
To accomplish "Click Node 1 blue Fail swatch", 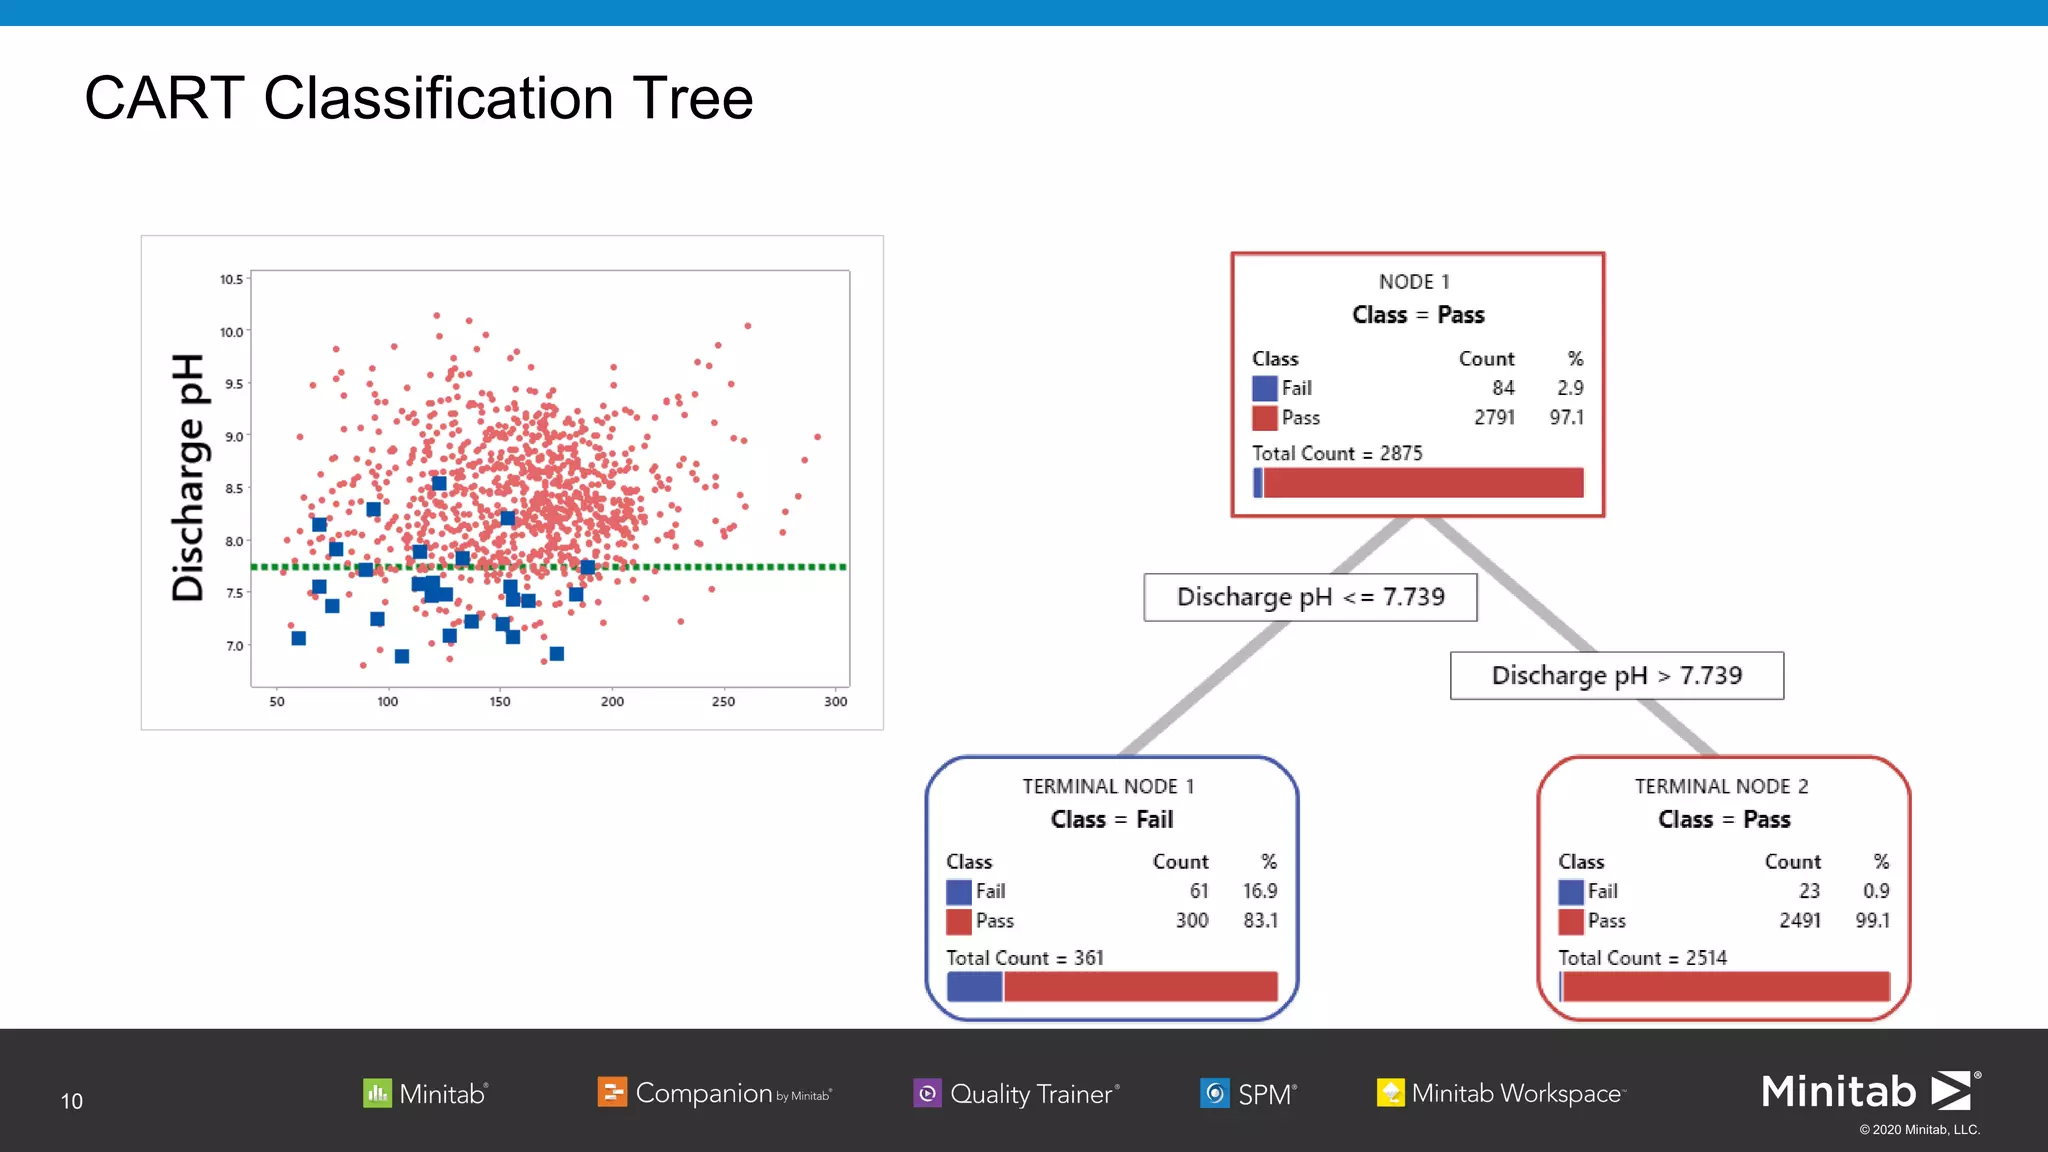I will (x=1264, y=388).
